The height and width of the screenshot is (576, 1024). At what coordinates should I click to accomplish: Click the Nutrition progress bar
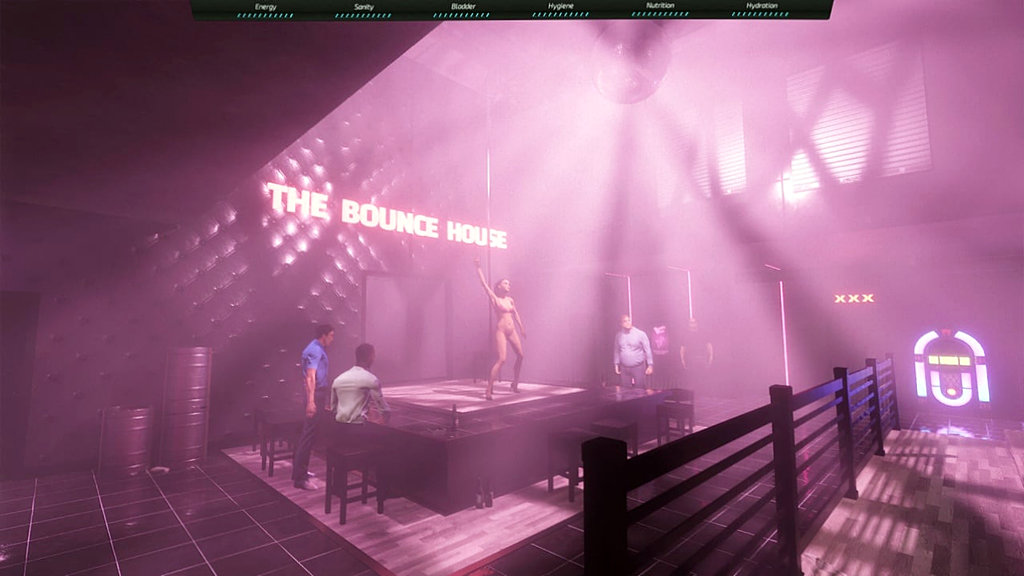point(660,14)
